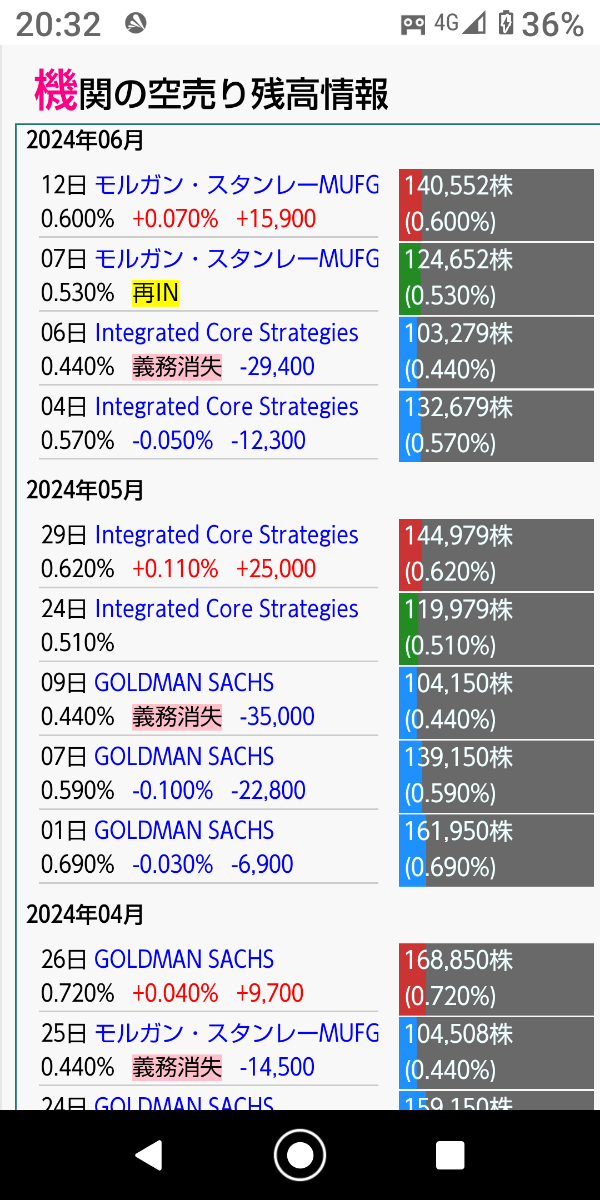
Task: Tap the cassette-style icon in status bar
Action: pos(413,24)
